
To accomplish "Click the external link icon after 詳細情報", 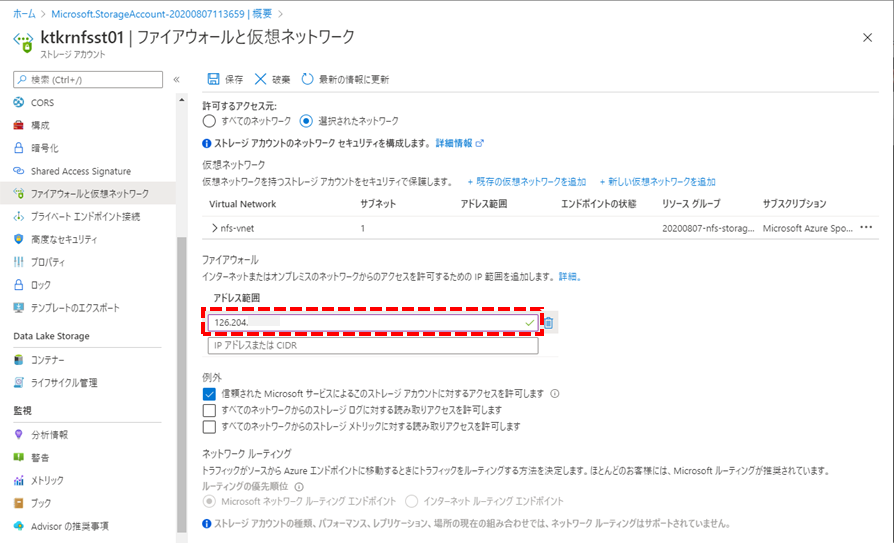I will [479, 143].
